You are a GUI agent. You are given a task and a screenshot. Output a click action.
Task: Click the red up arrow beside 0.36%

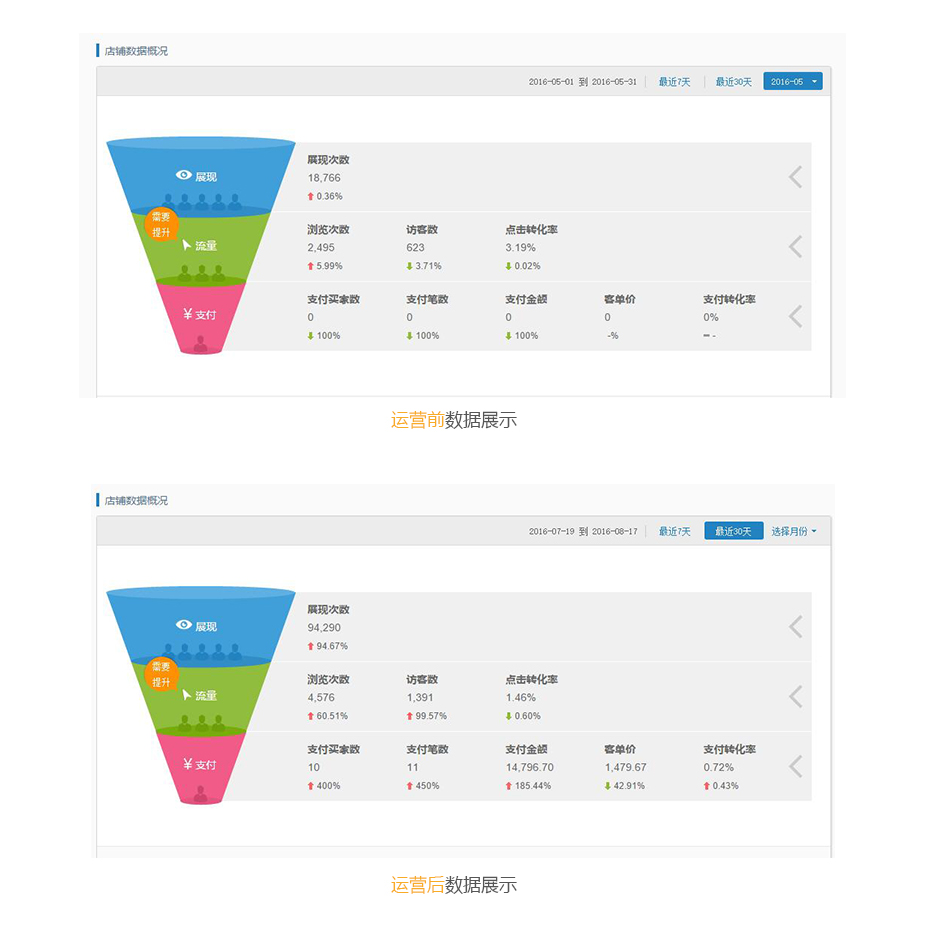(310, 196)
